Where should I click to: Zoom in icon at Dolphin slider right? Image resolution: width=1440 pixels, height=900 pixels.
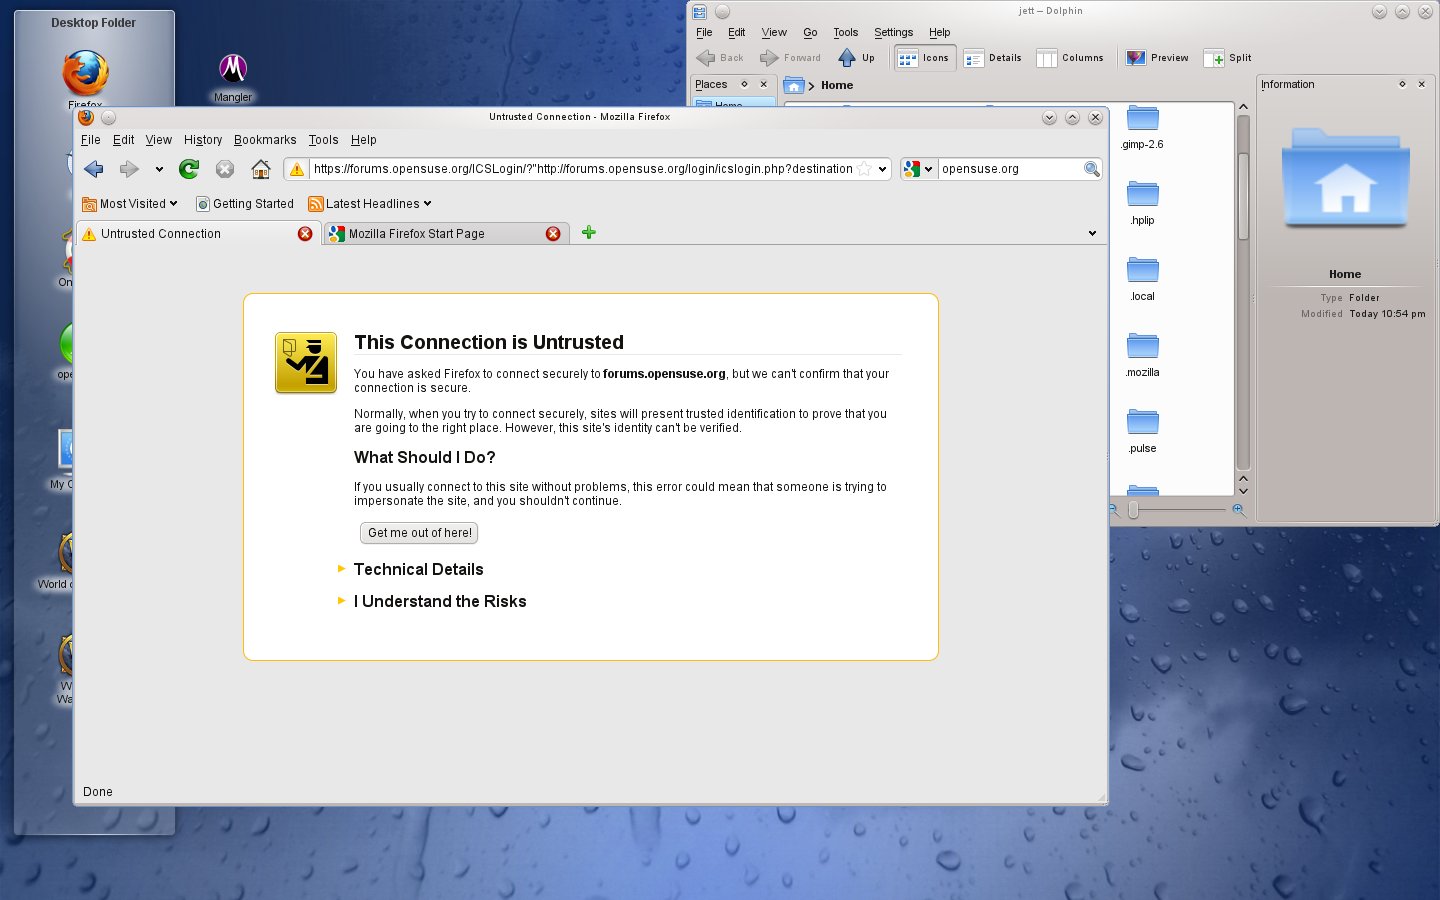(x=1239, y=510)
